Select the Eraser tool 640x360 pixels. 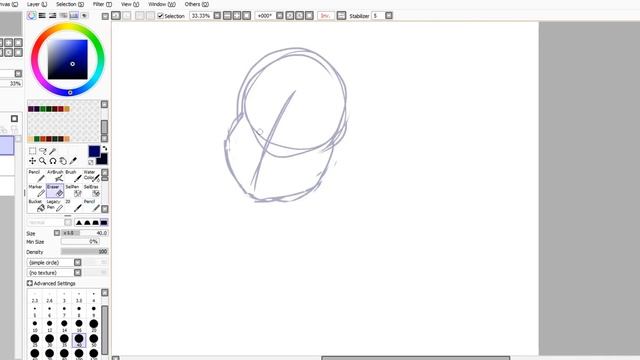(x=55, y=191)
